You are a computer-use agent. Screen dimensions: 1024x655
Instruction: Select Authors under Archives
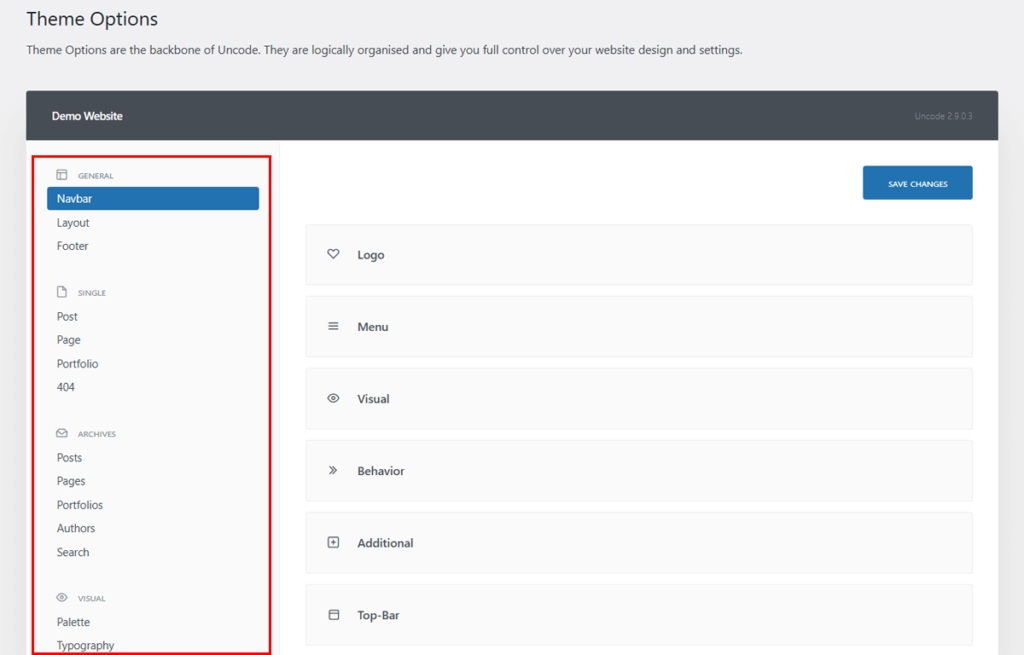click(76, 528)
